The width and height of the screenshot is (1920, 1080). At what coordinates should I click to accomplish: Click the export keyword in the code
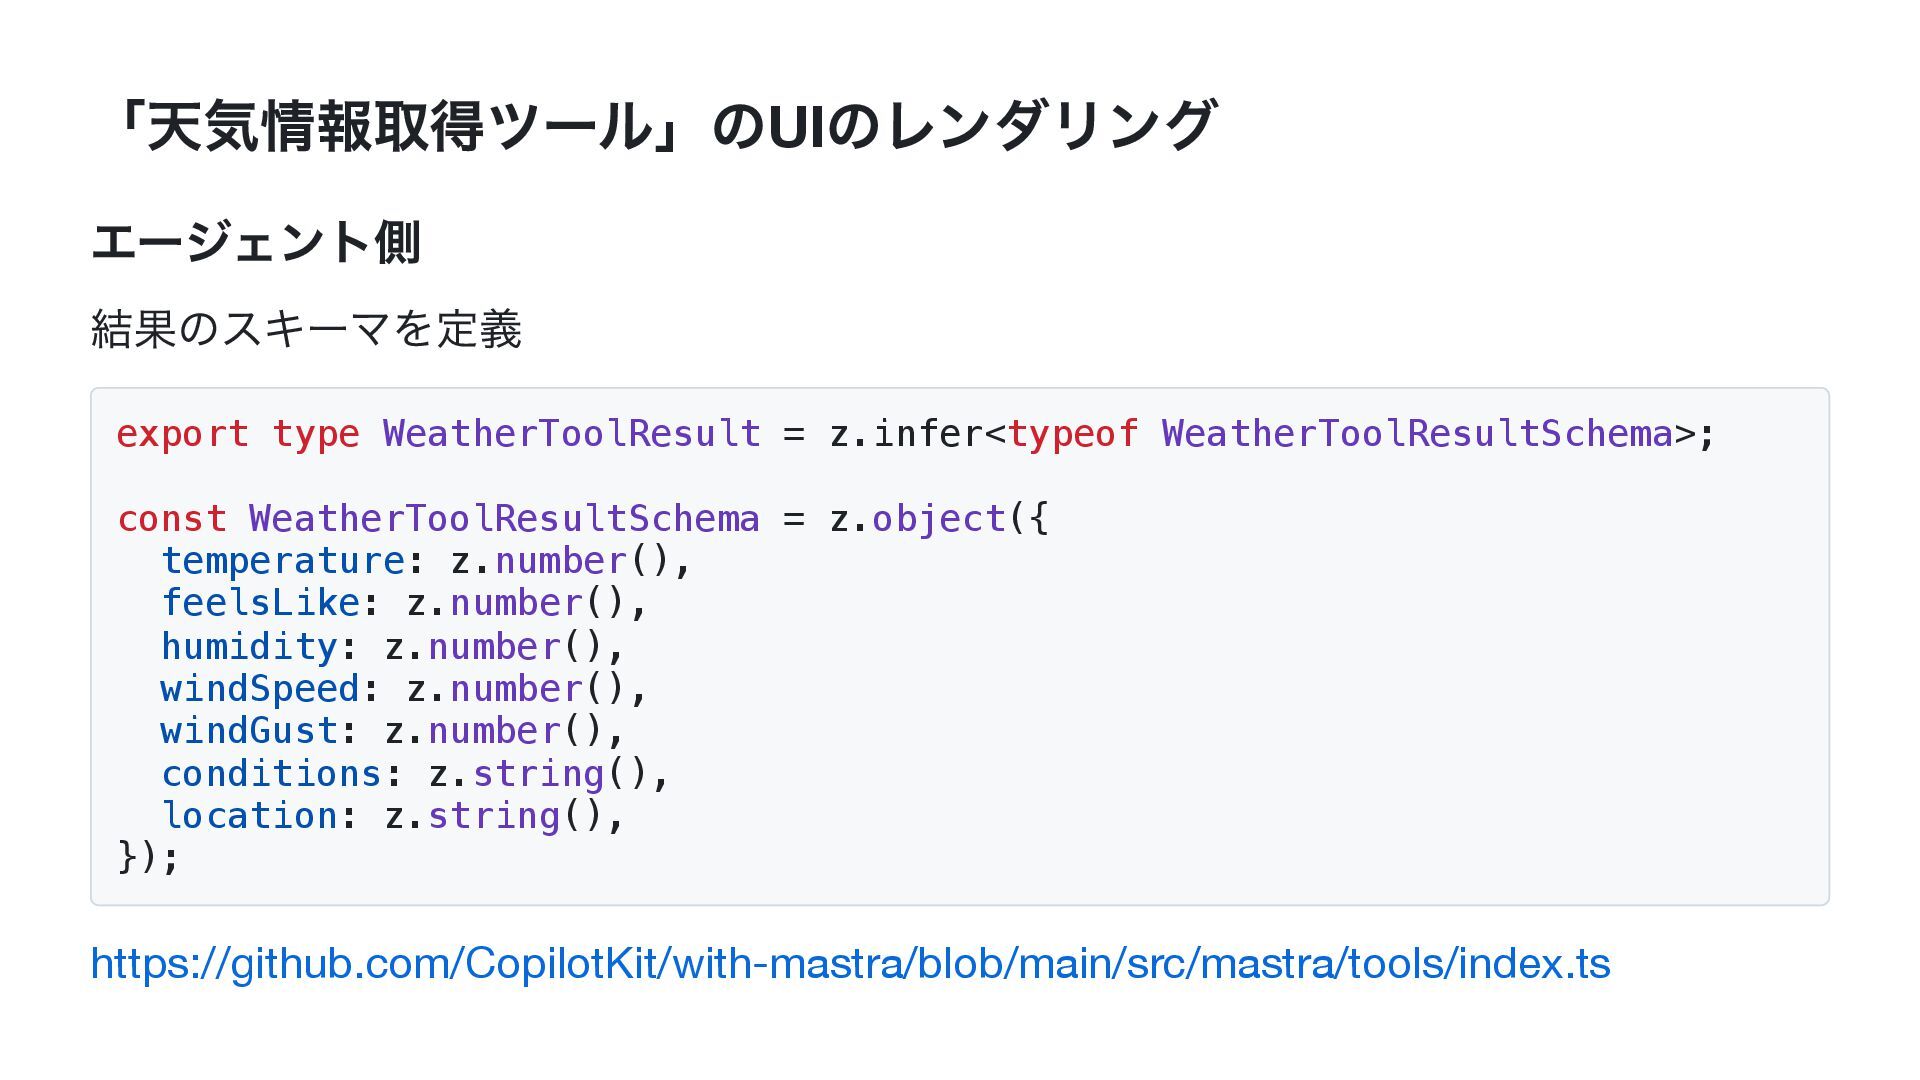pyautogui.click(x=183, y=434)
